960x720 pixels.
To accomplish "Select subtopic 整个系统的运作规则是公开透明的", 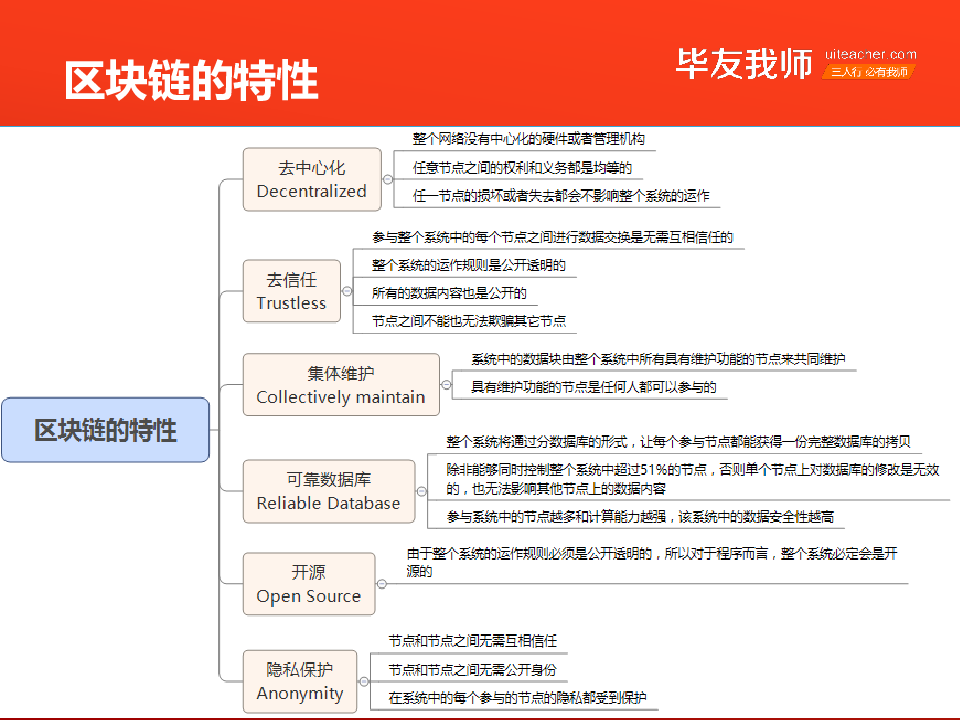I will (x=468, y=266).
